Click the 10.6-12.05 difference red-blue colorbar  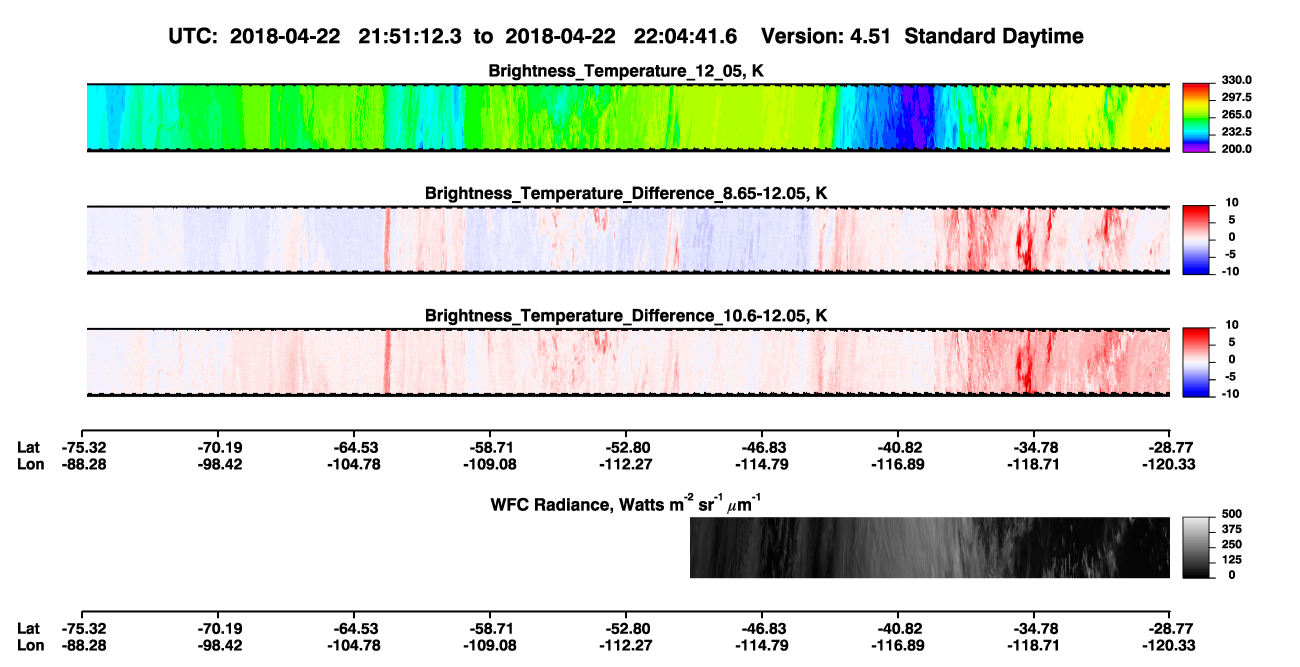1196,362
